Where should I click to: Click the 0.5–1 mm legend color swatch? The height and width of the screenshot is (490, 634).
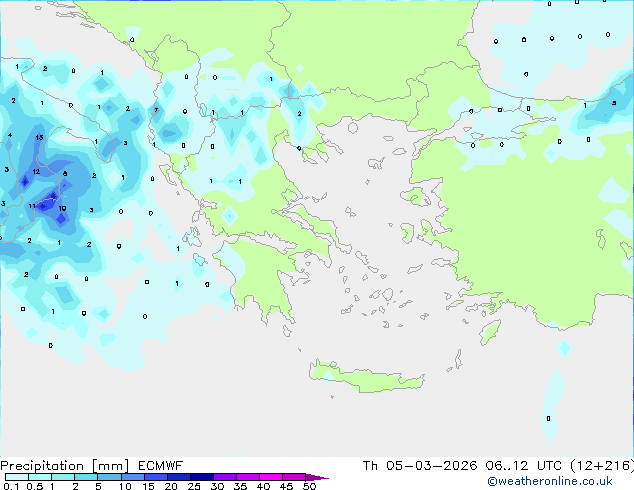click(x=40, y=477)
